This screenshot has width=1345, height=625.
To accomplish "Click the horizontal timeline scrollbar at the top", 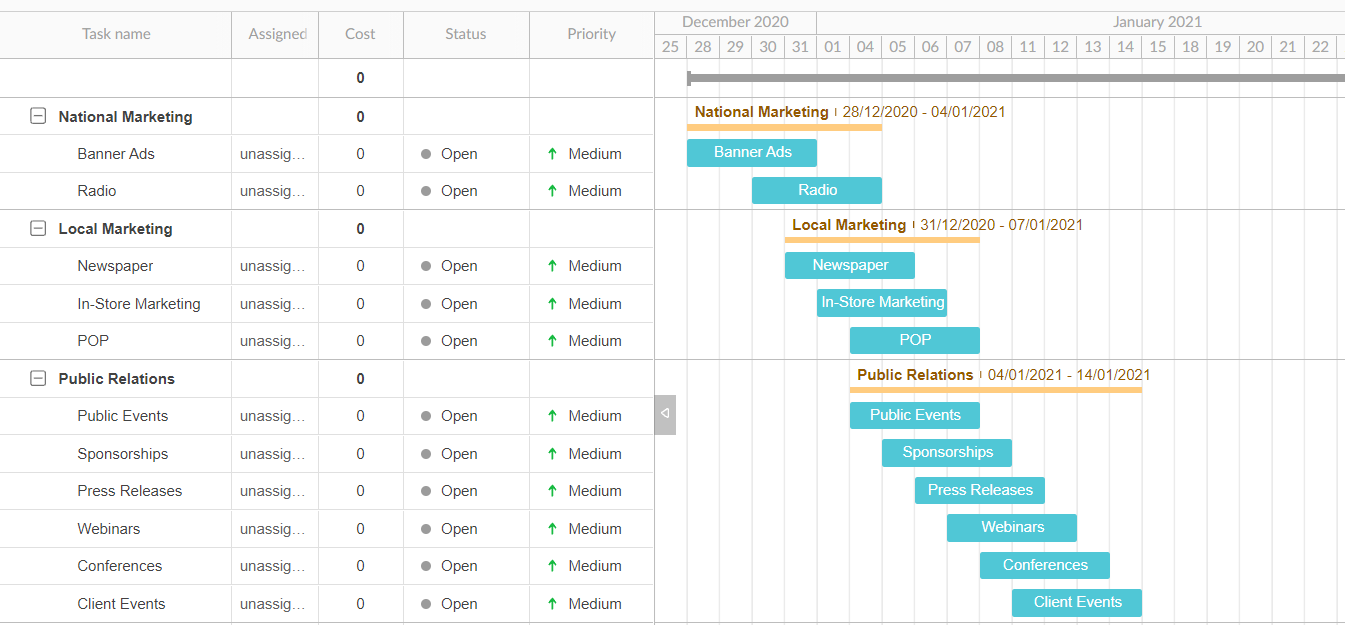I will 1000,75.
